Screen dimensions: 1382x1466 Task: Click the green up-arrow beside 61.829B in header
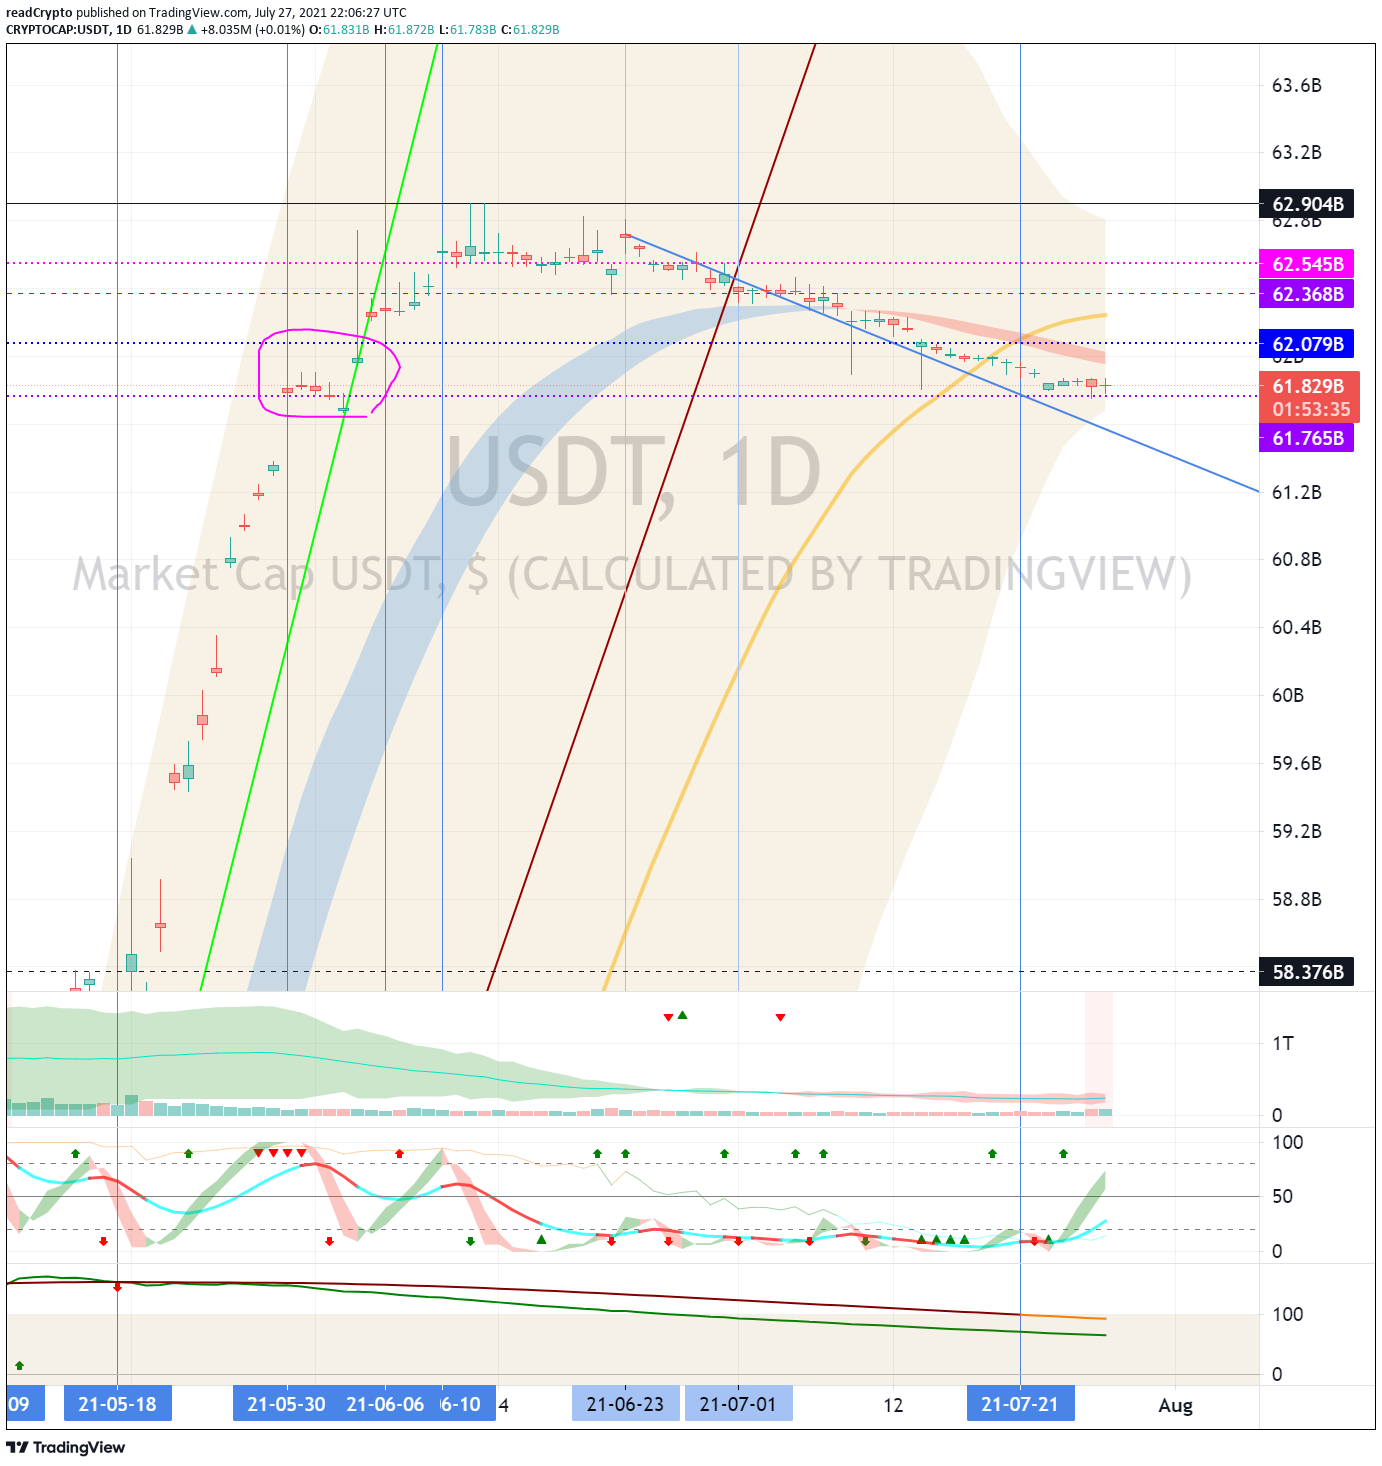pyautogui.click(x=192, y=29)
